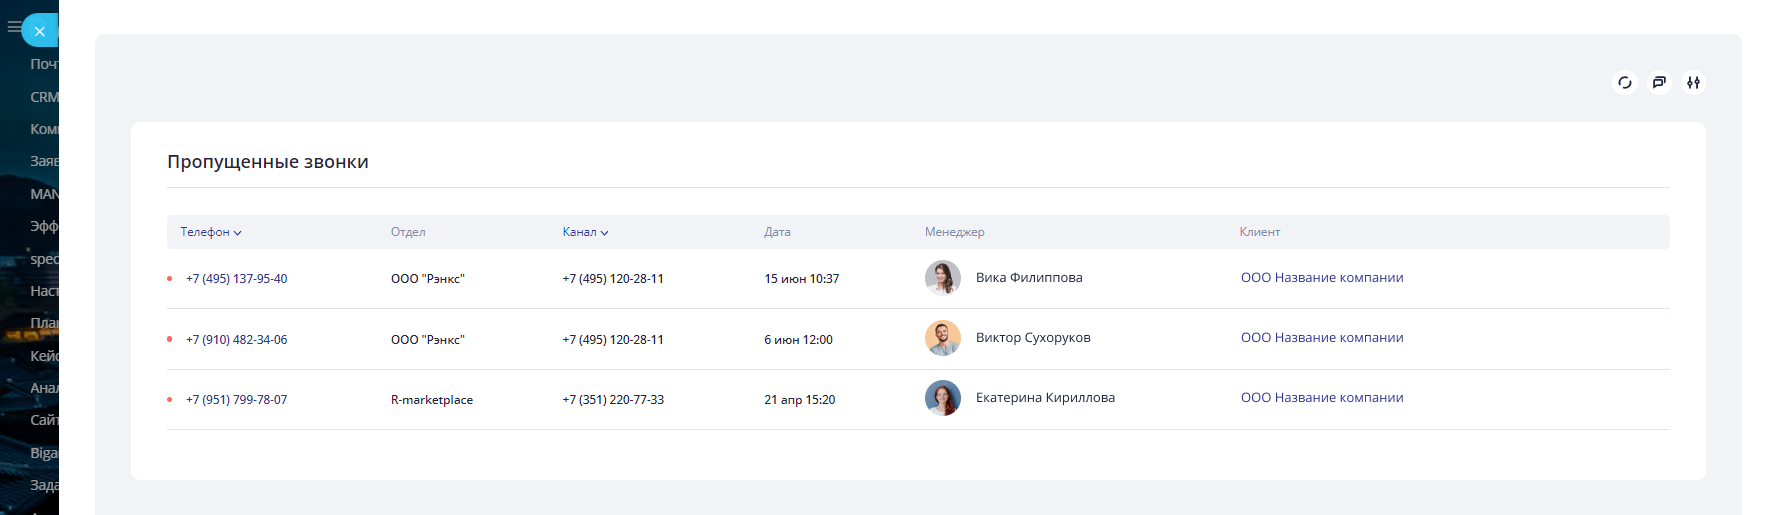Open client company link for Екатерина Кириллова
The height and width of the screenshot is (515, 1776).
pos(1322,398)
